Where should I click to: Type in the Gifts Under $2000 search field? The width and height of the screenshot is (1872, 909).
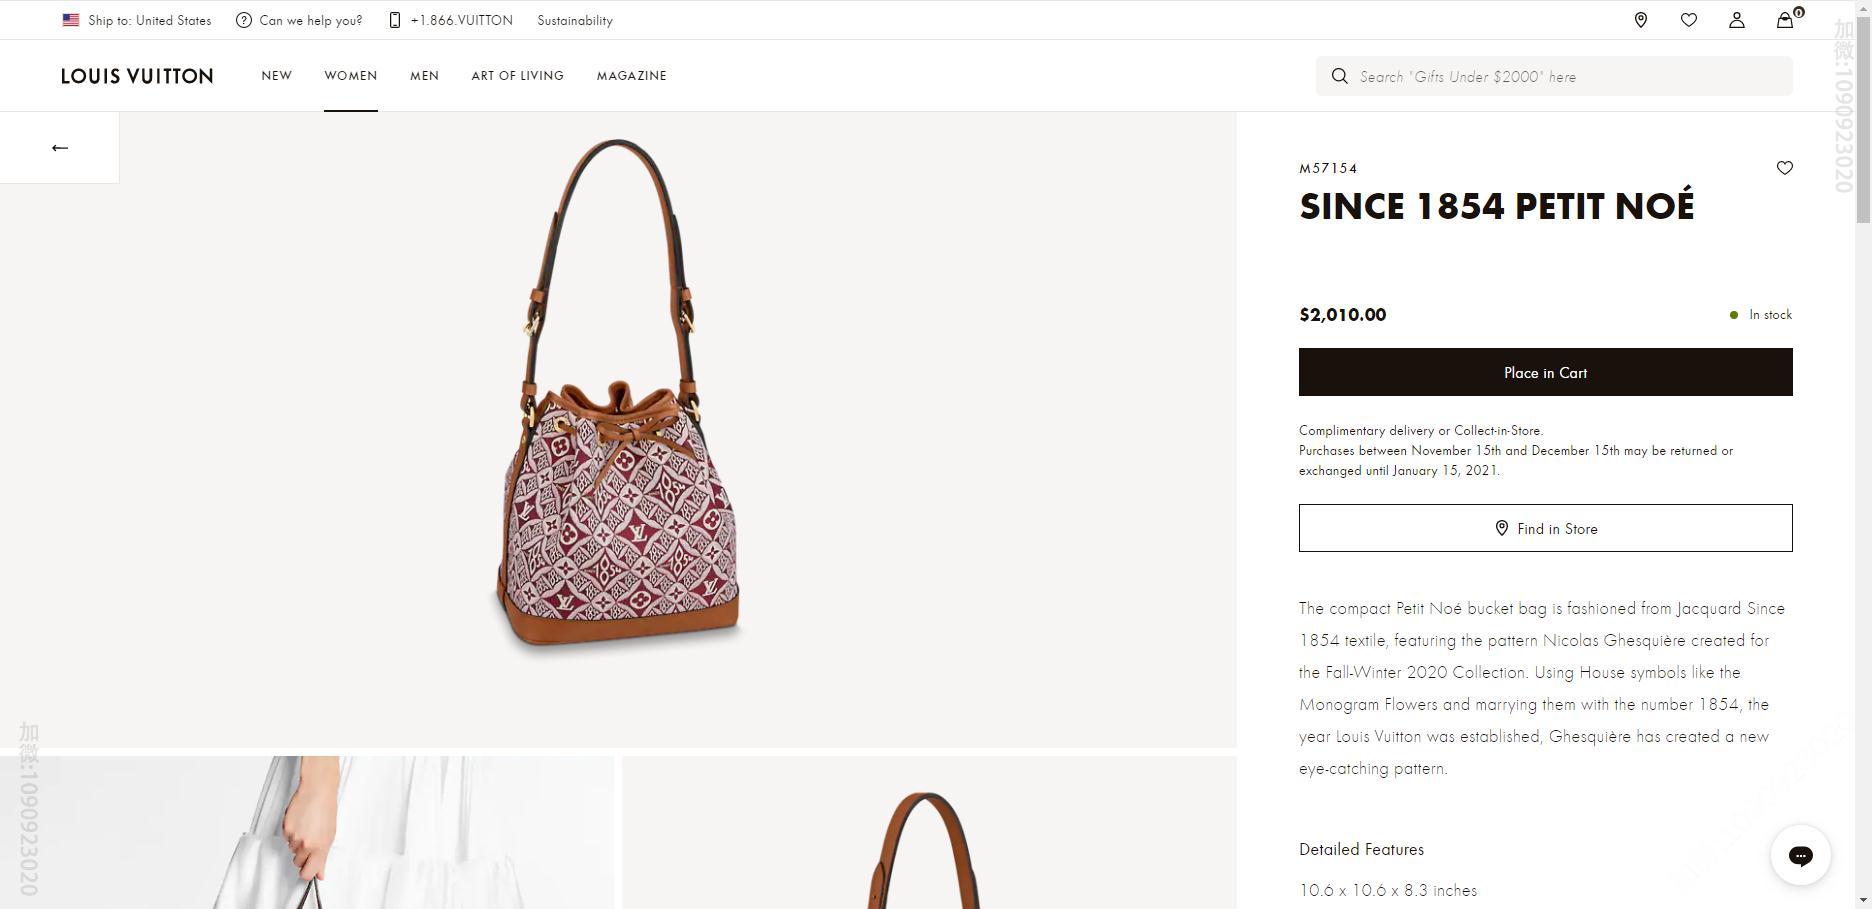click(x=1565, y=77)
